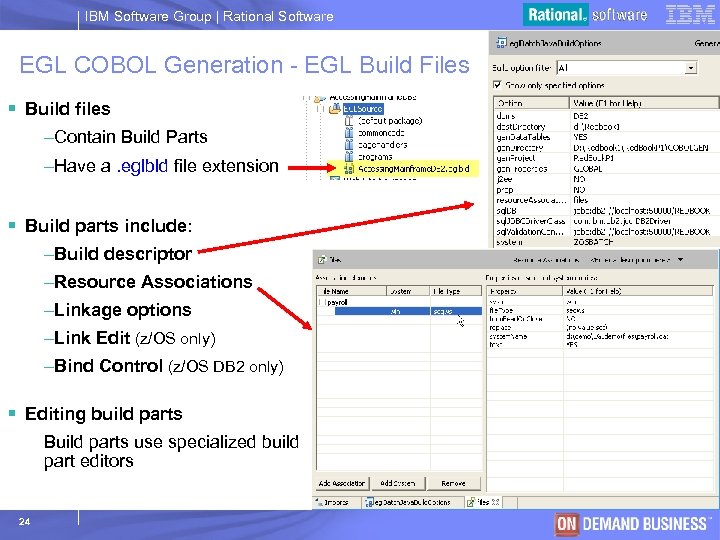720x540 pixels.
Task: Open the Build option filter combo box
Action: click(691, 68)
